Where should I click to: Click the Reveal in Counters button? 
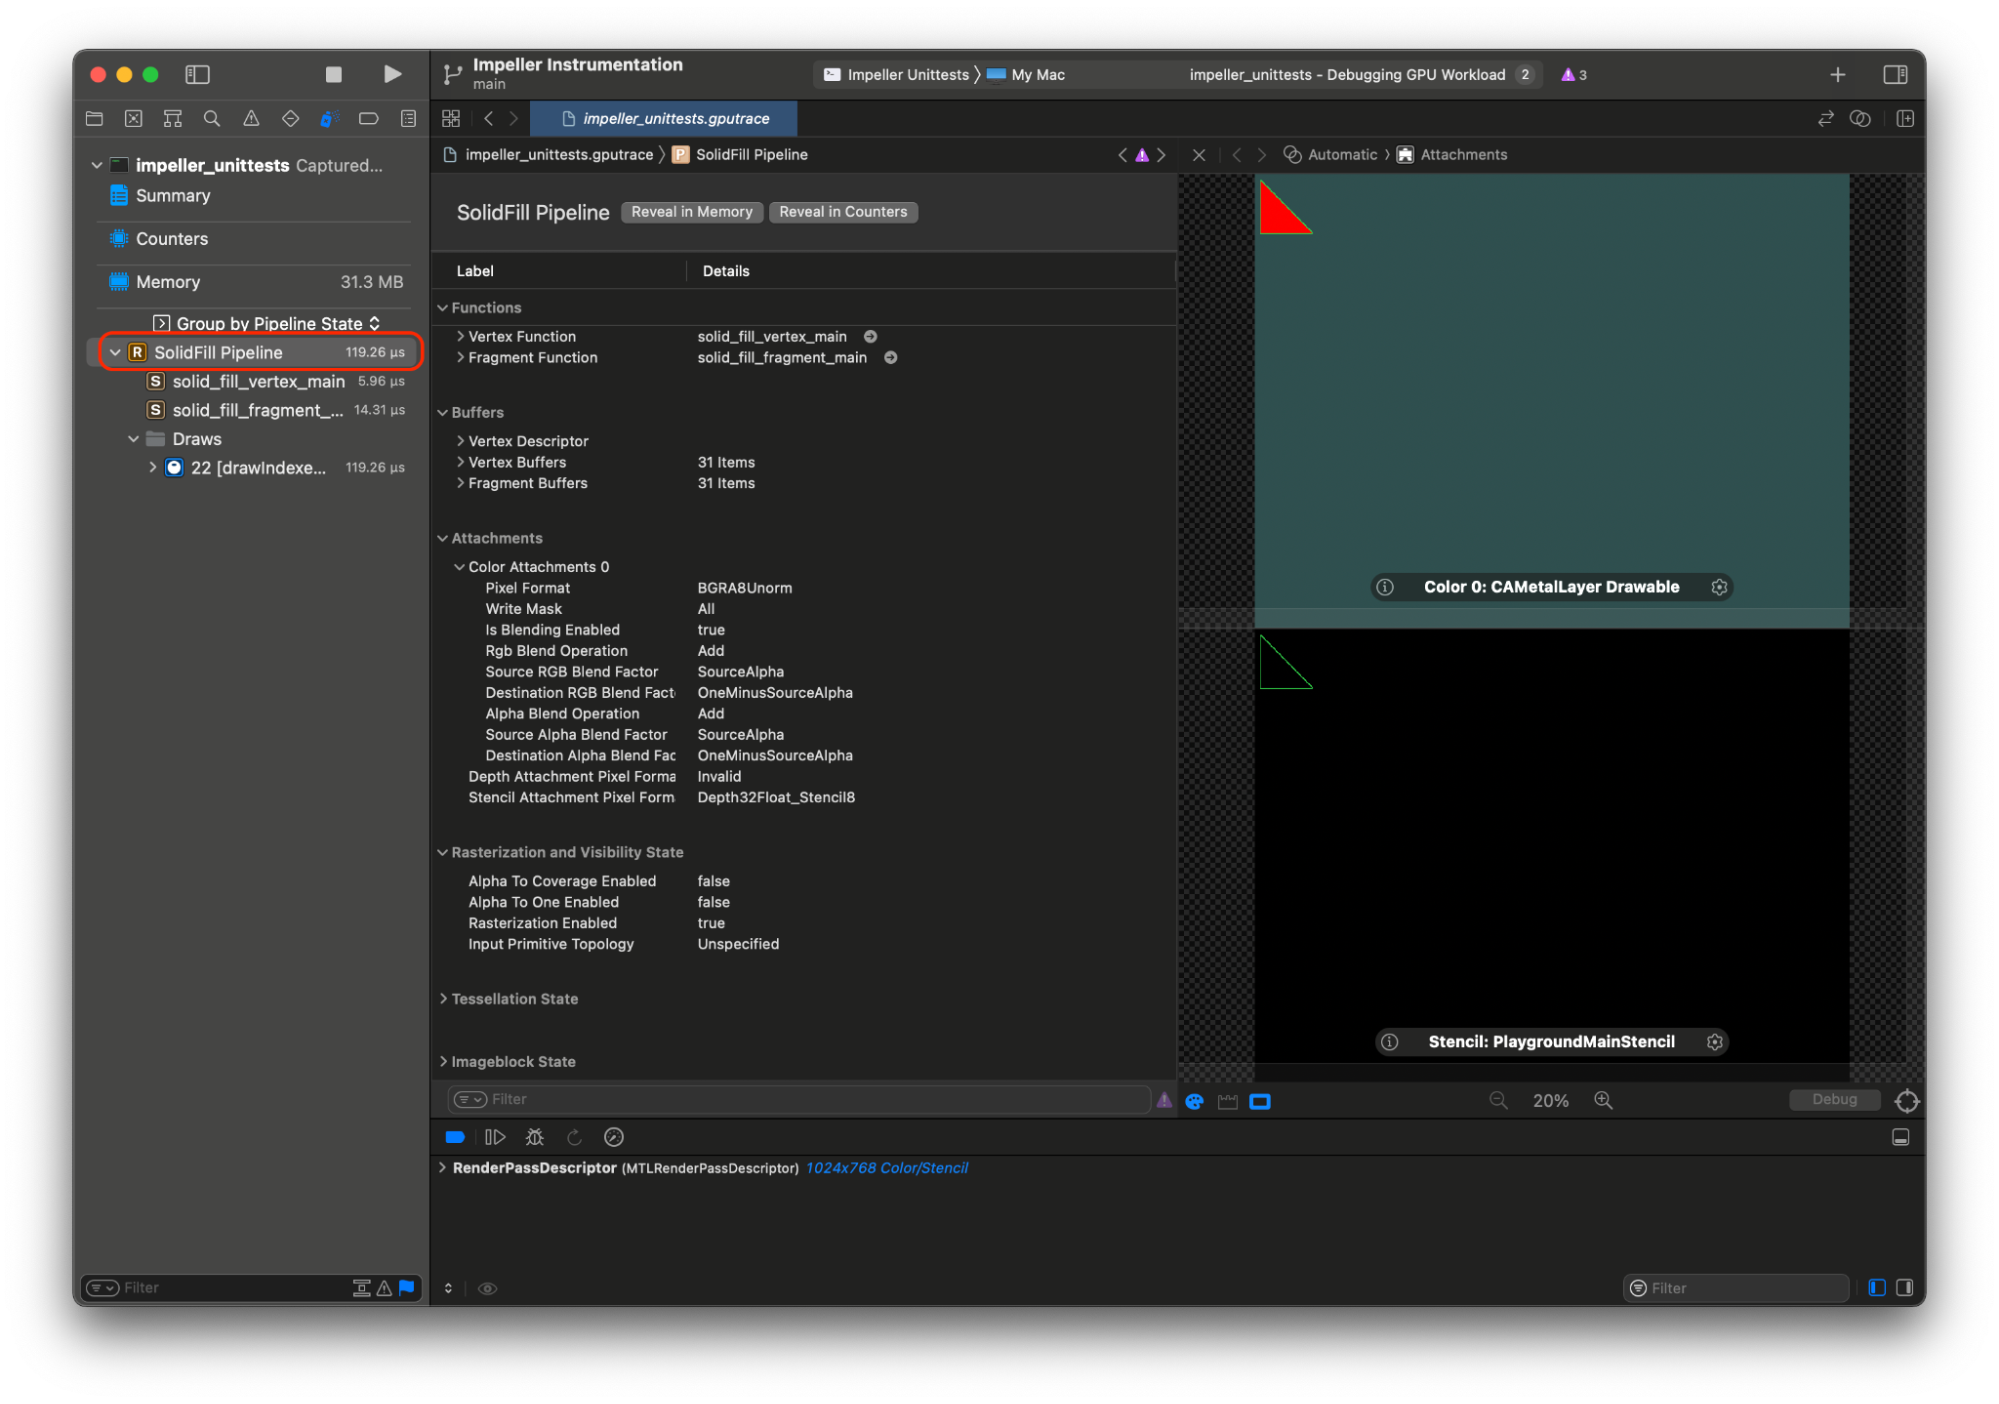click(842, 211)
